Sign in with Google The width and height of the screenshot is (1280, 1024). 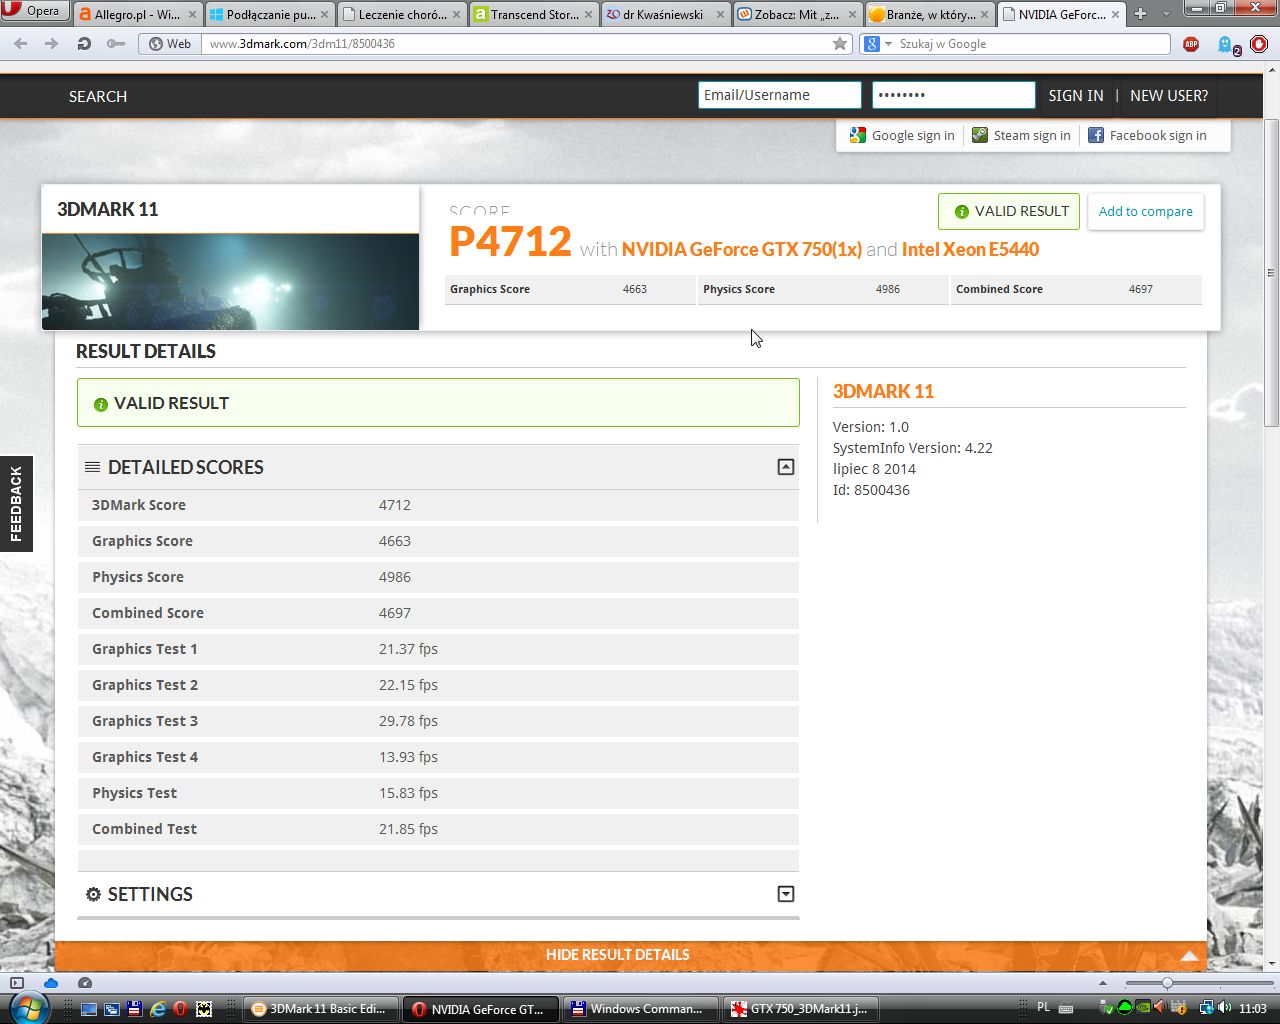(902, 136)
